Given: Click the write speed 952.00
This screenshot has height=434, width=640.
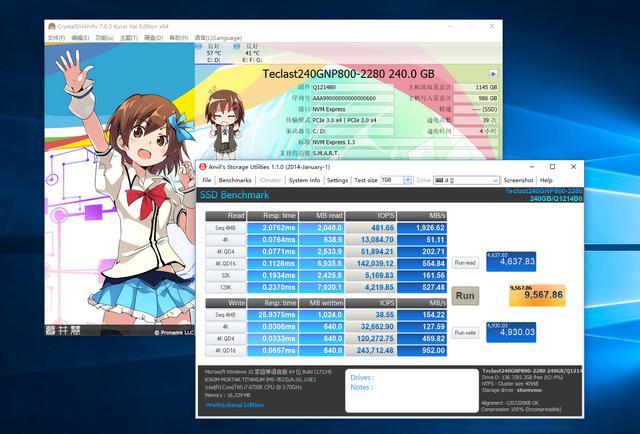Looking at the screenshot, I should click(422, 350).
